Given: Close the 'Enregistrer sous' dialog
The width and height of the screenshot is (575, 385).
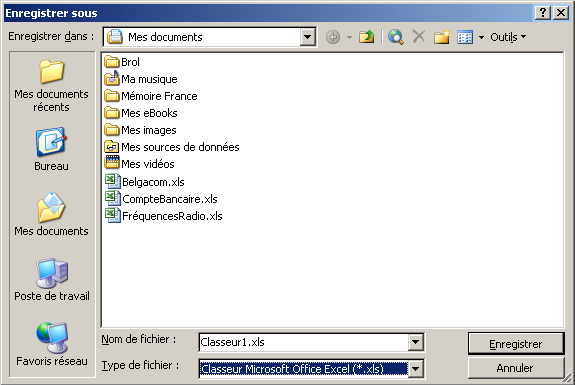Looking at the screenshot, I should click(x=561, y=13).
